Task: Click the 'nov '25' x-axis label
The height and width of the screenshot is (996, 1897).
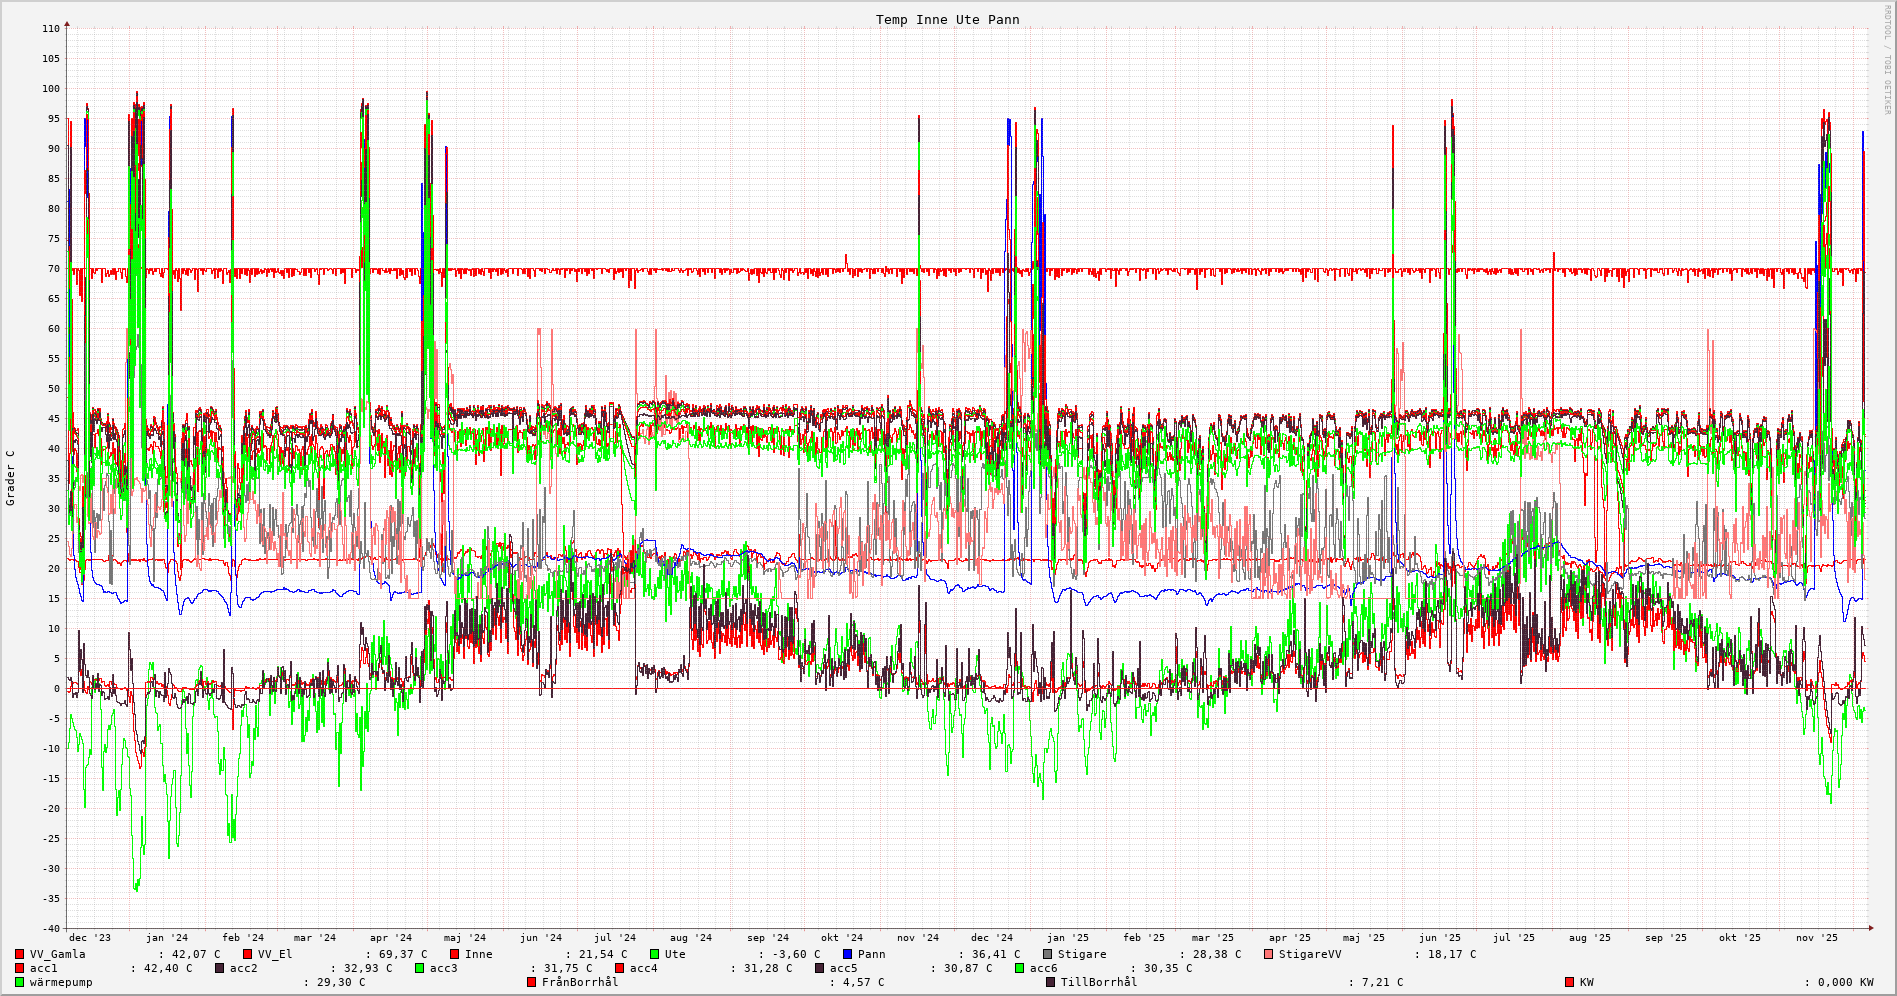Action: [x=1816, y=938]
